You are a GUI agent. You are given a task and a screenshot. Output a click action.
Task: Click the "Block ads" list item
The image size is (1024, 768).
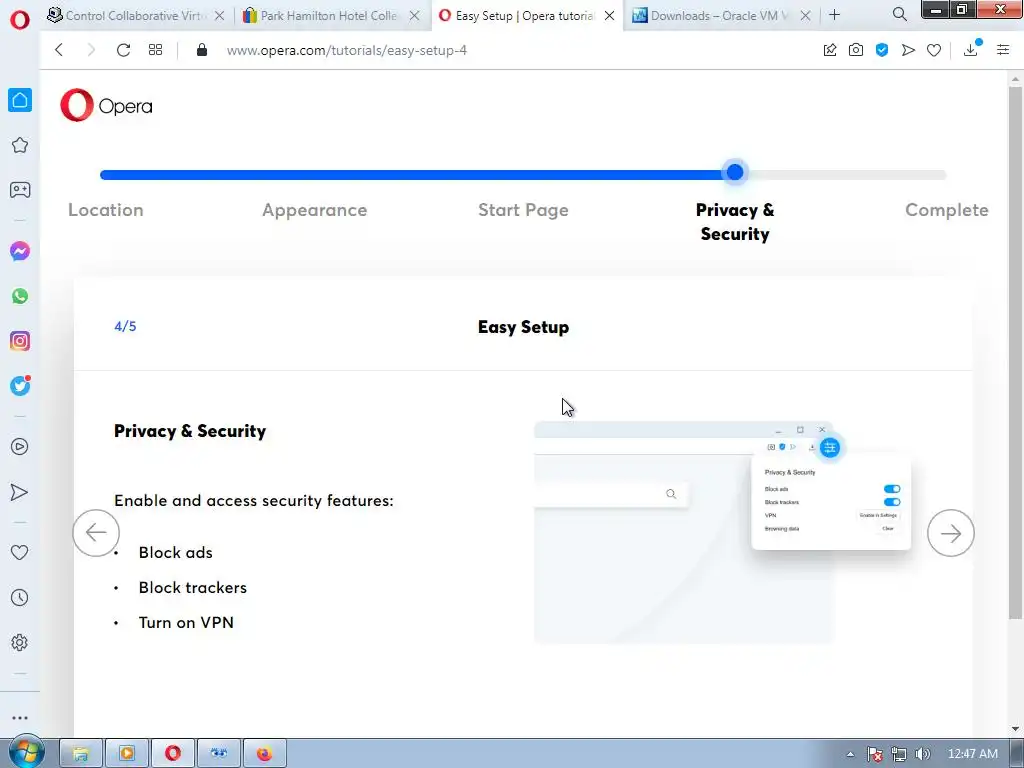[176, 552]
